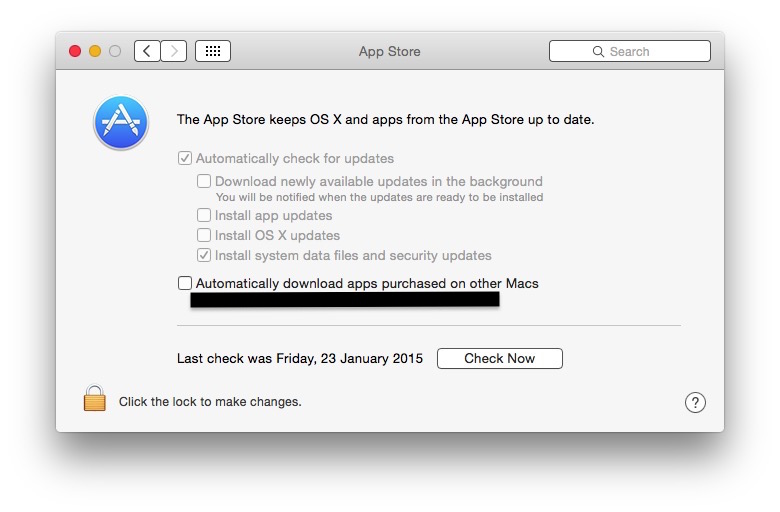Enable Download newly available updates in background
This screenshot has width=780, height=512.
(204, 181)
